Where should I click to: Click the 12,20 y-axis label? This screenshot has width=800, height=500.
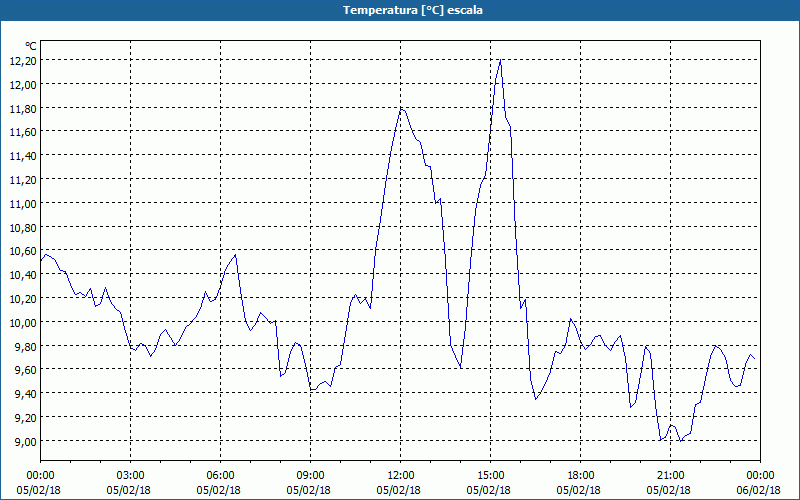[x=23, y=61]
